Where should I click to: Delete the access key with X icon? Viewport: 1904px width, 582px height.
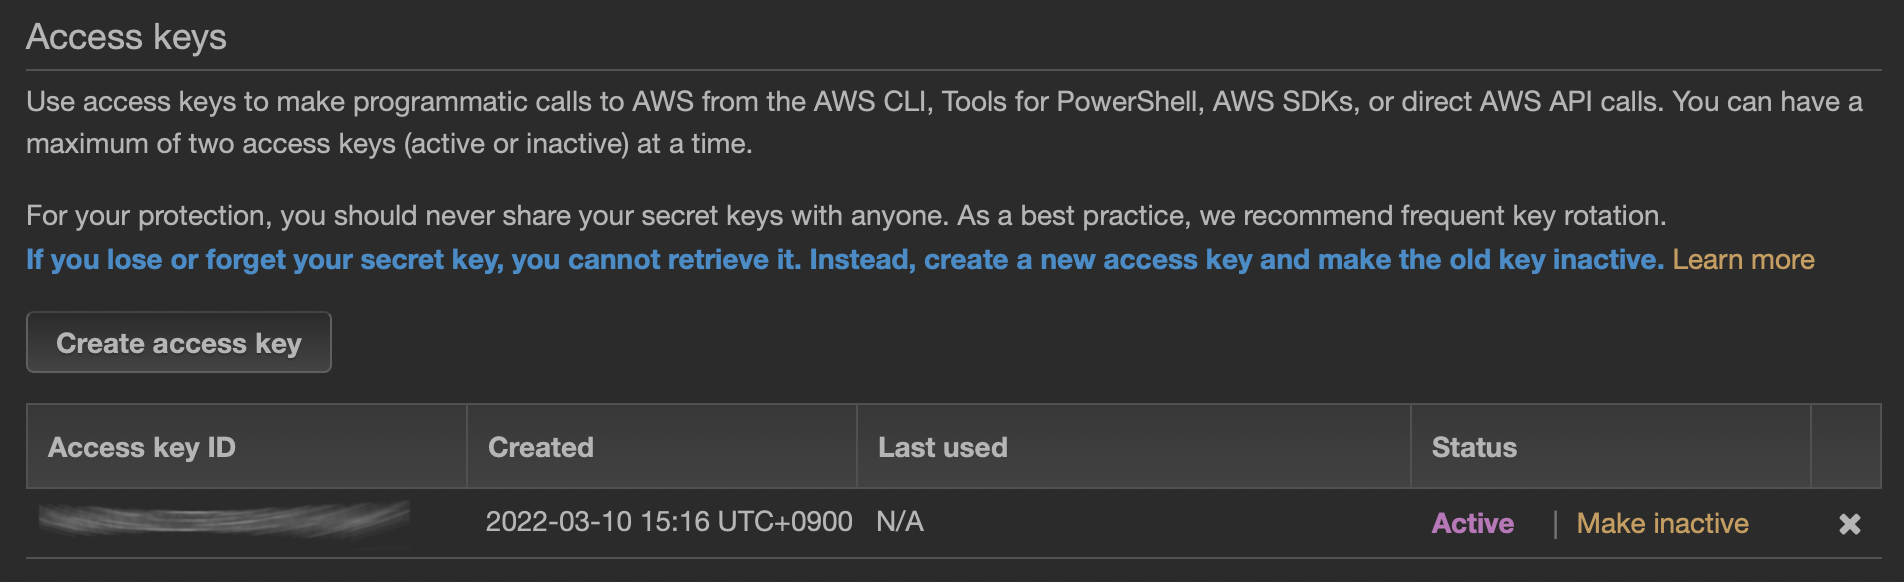(x=1849, y=523)
